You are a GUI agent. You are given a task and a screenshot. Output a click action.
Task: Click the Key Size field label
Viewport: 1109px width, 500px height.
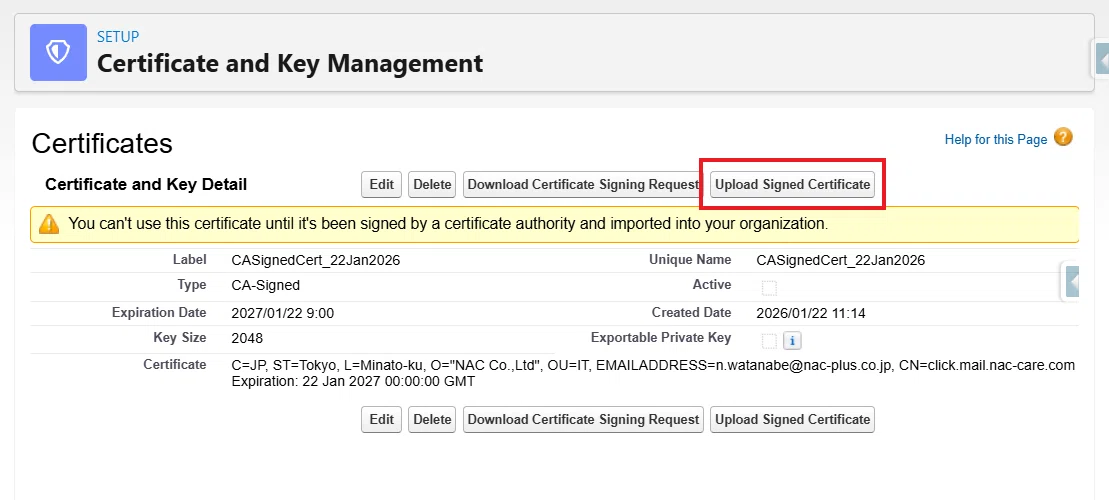[180, 337]
